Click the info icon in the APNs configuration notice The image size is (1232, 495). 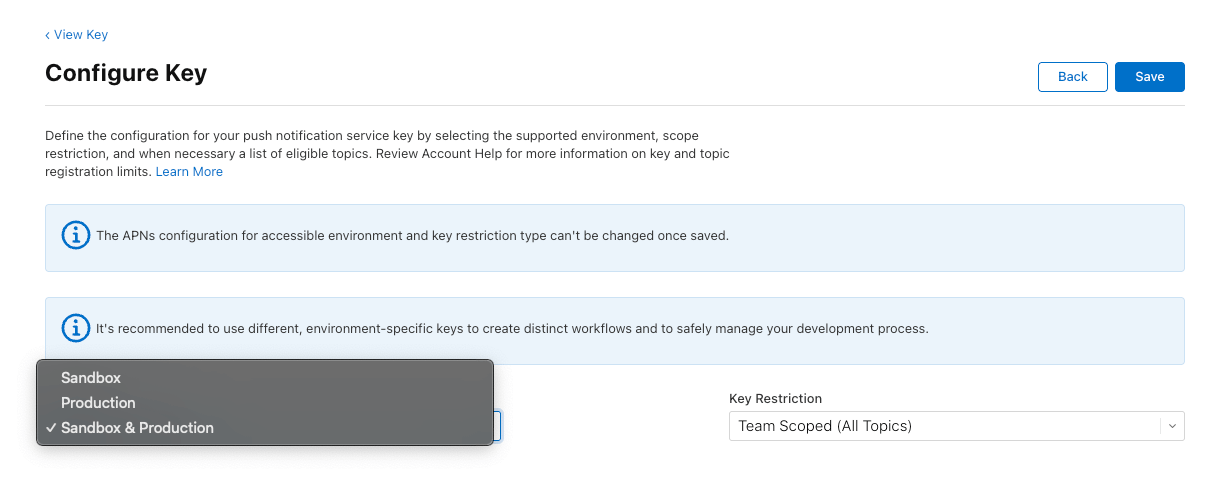tap(75, 236)
